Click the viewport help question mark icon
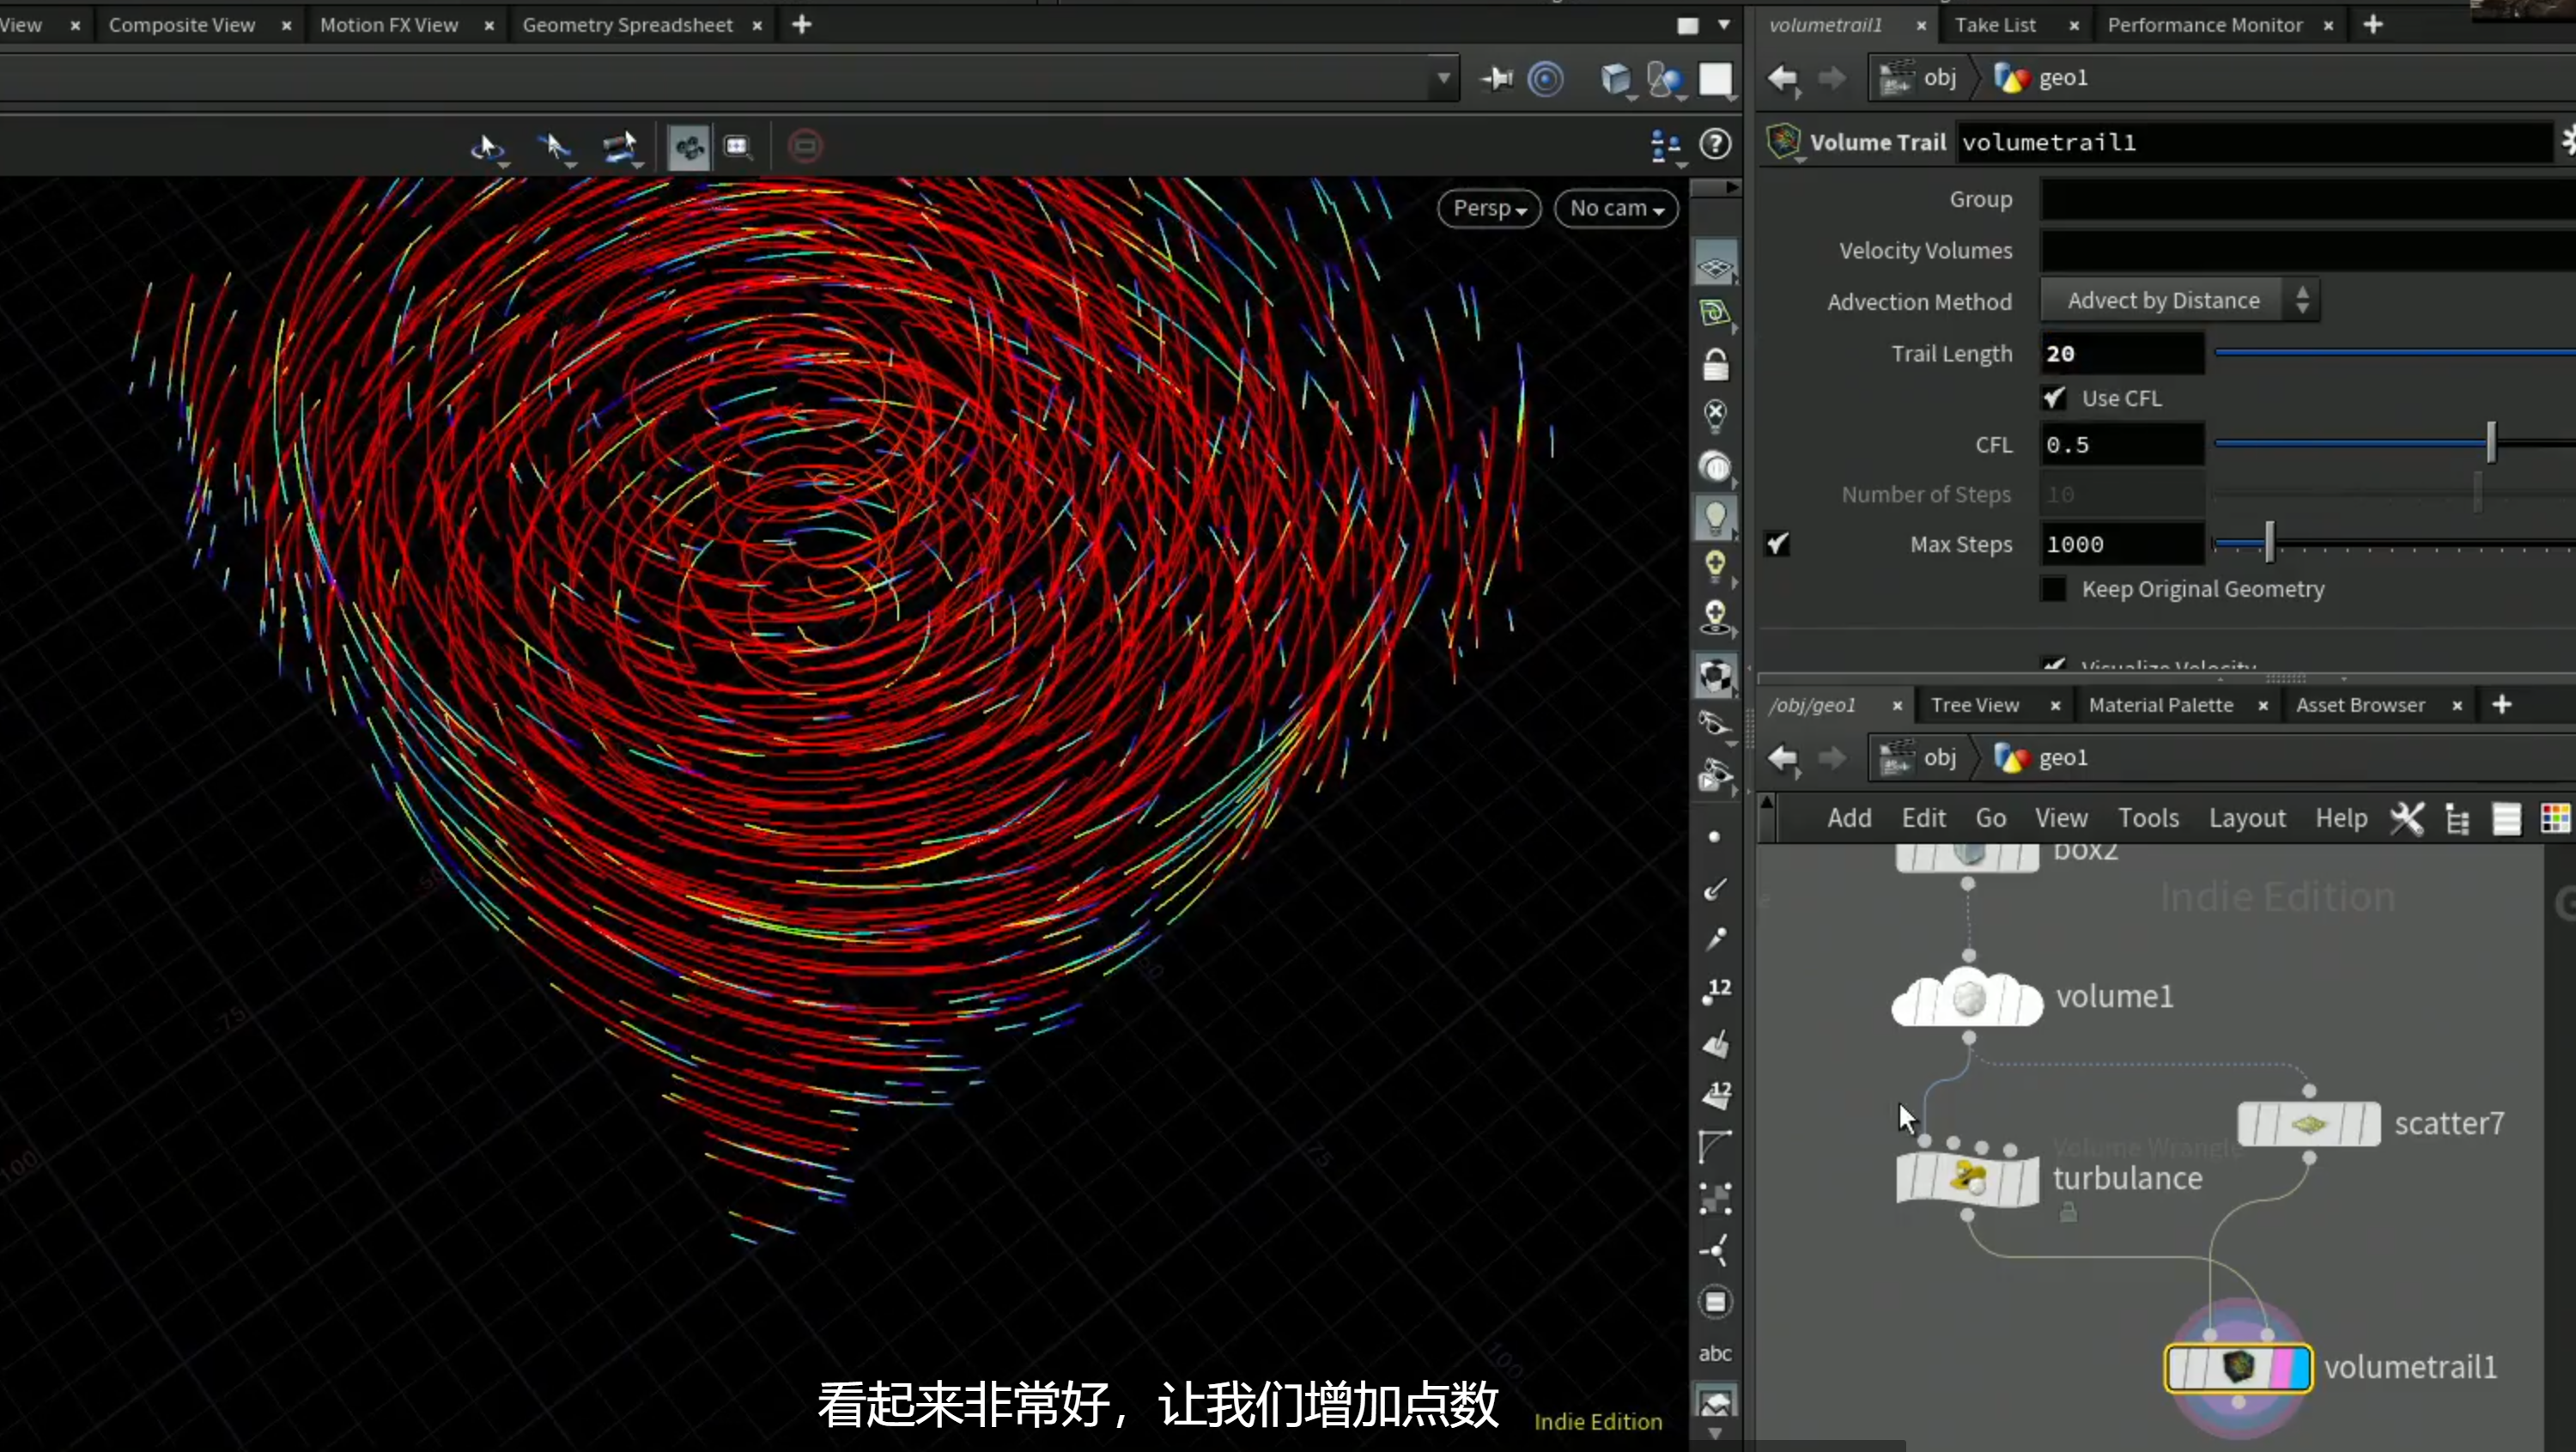Viewport: 2576px width, 1452px height. pos(1715,145)
